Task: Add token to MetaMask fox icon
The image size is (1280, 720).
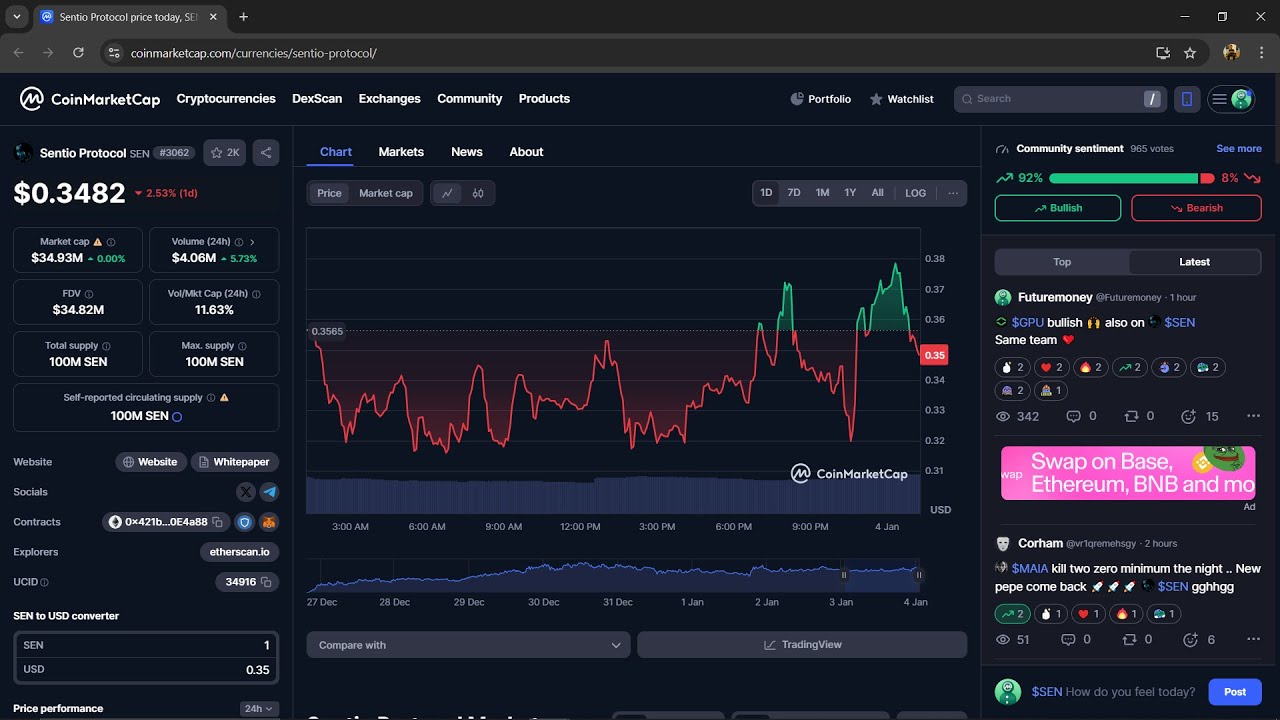Action: (x=269, y=522)
